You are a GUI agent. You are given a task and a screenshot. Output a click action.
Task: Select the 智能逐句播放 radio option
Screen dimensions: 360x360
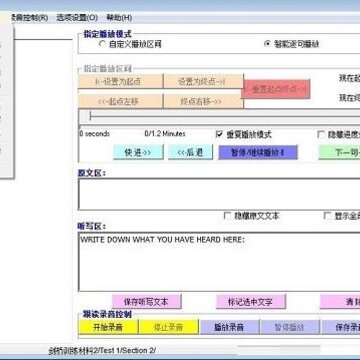click(291, 44)
